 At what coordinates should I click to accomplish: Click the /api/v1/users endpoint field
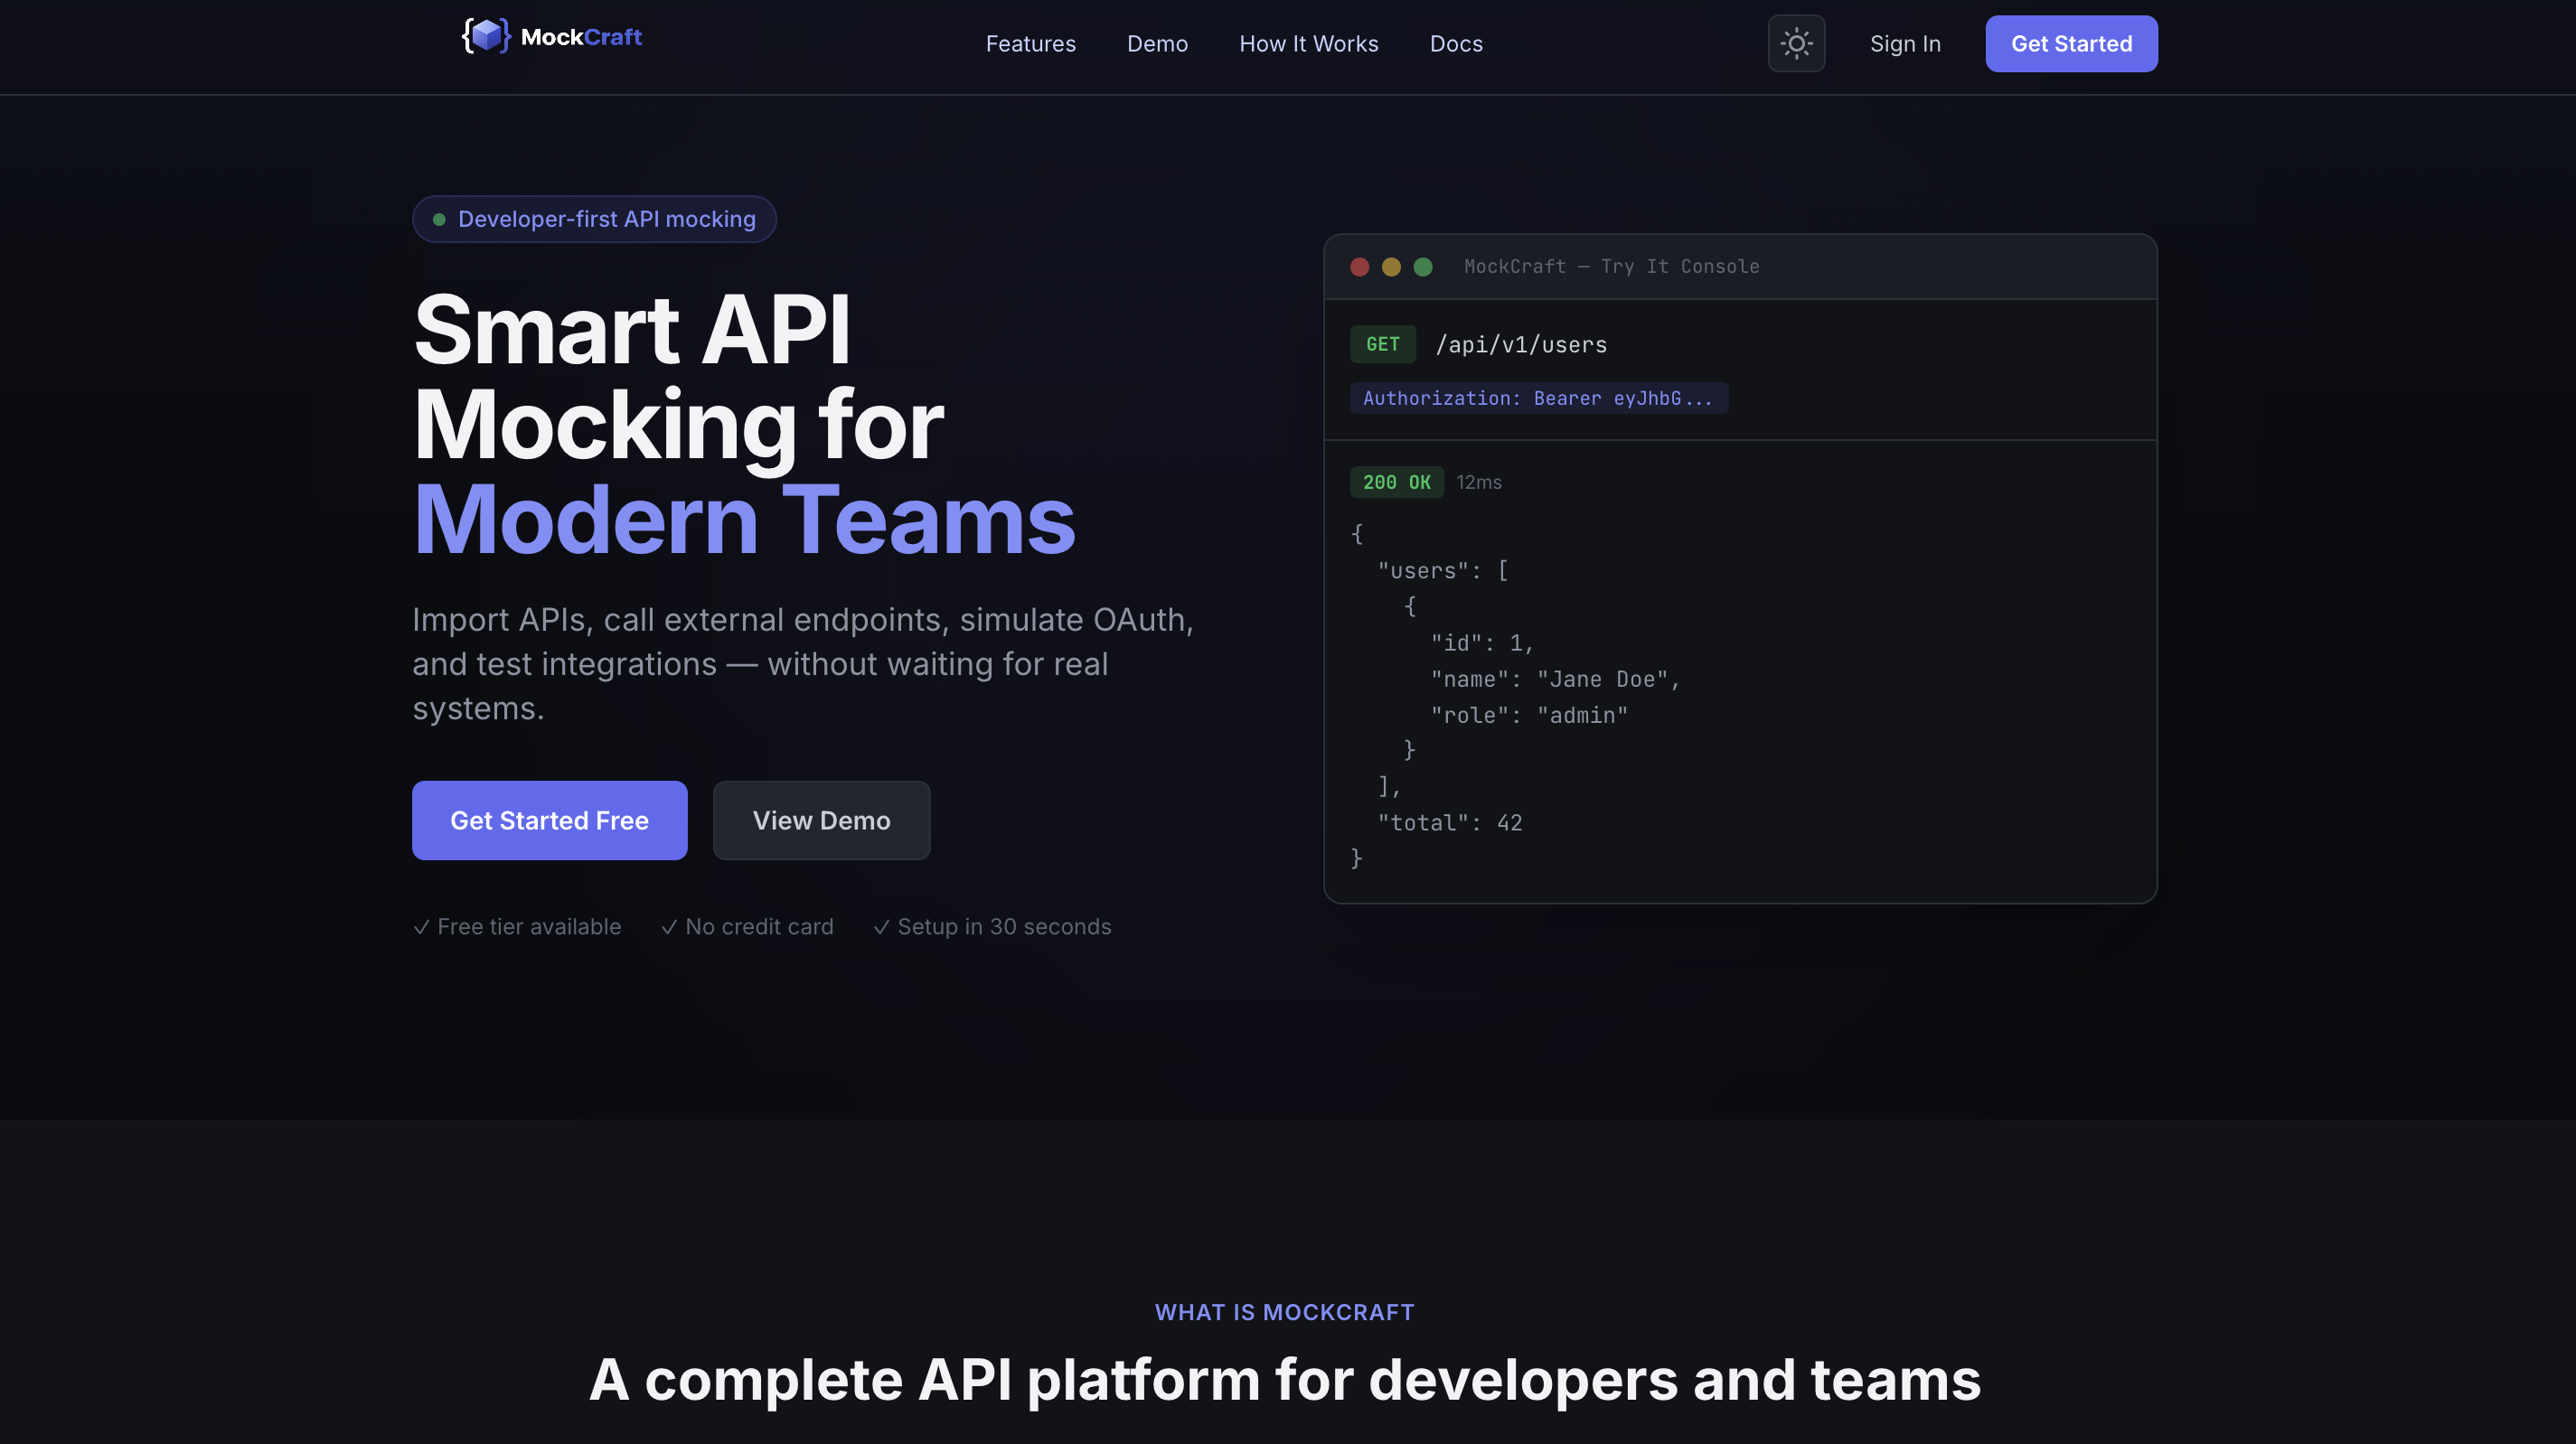click(x=1521, y=345)
